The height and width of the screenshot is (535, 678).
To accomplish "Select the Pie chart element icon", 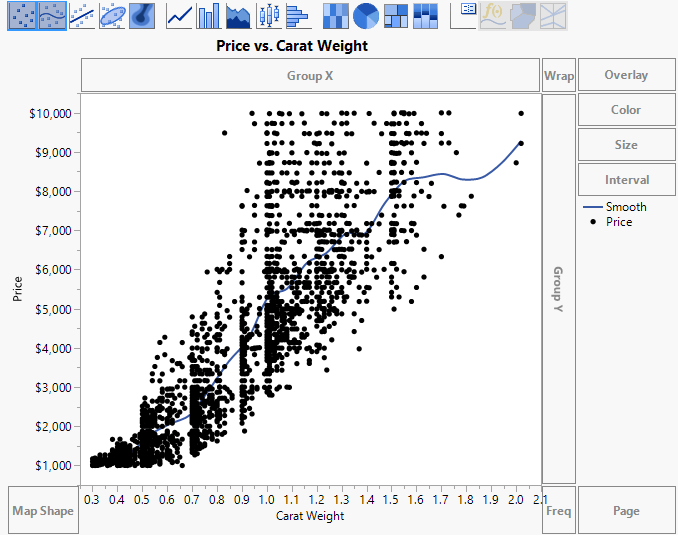I will (366, 16).
